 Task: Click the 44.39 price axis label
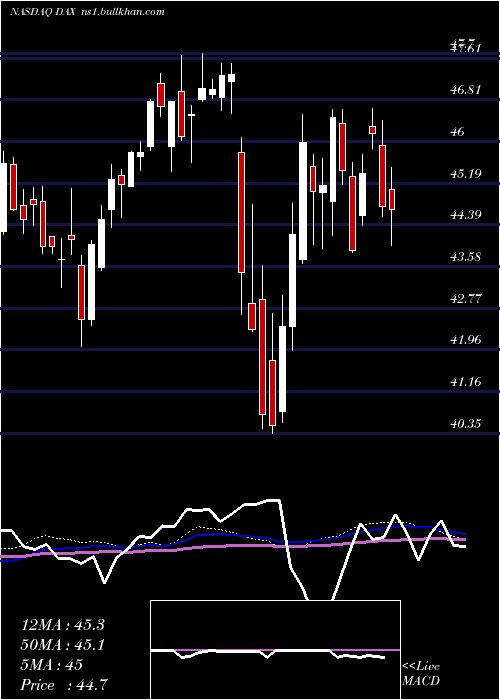coord(466,215)
